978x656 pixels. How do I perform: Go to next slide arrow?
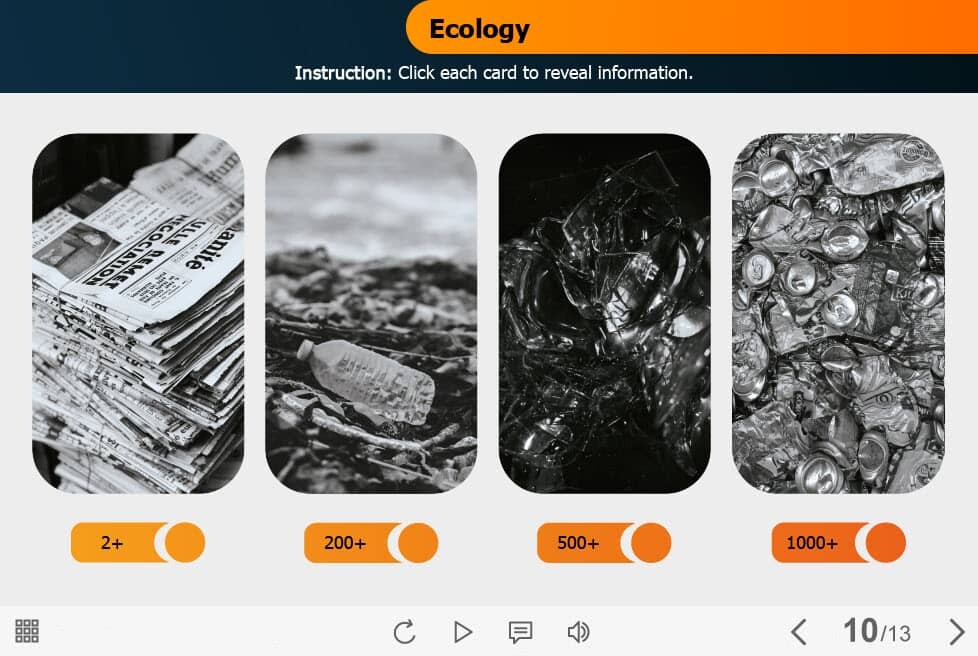coord(957,632)
